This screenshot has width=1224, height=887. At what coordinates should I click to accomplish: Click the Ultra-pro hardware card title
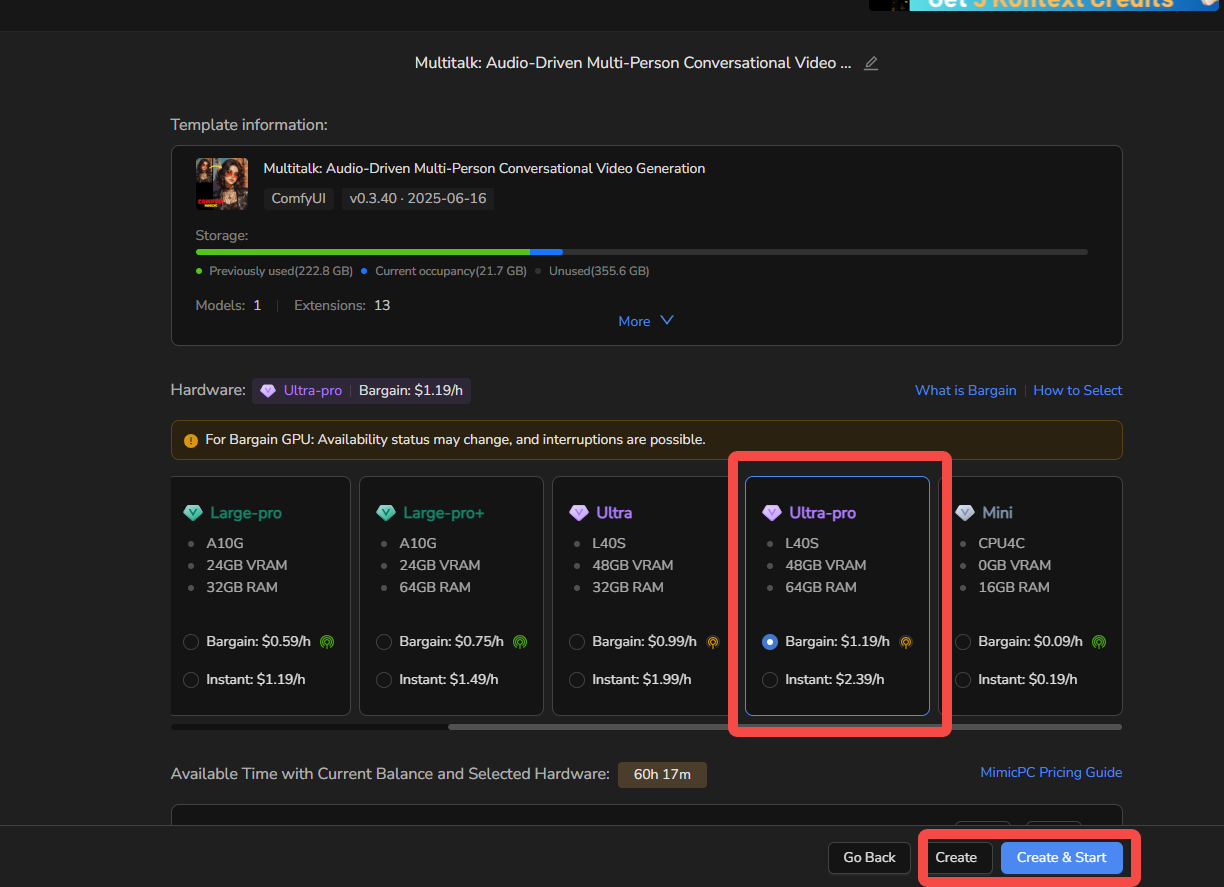pyautogui.click(x=823, y=513)
